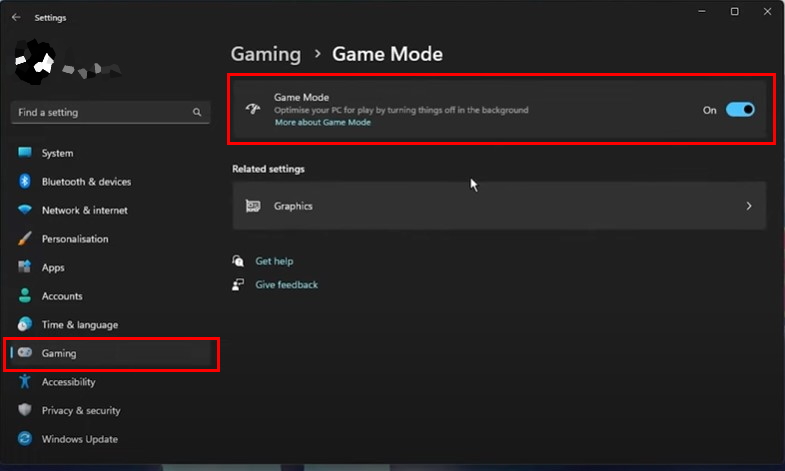Click the Give feedback person icon
The width and height of the screenshot is (785, 471).
click(238, 284)
